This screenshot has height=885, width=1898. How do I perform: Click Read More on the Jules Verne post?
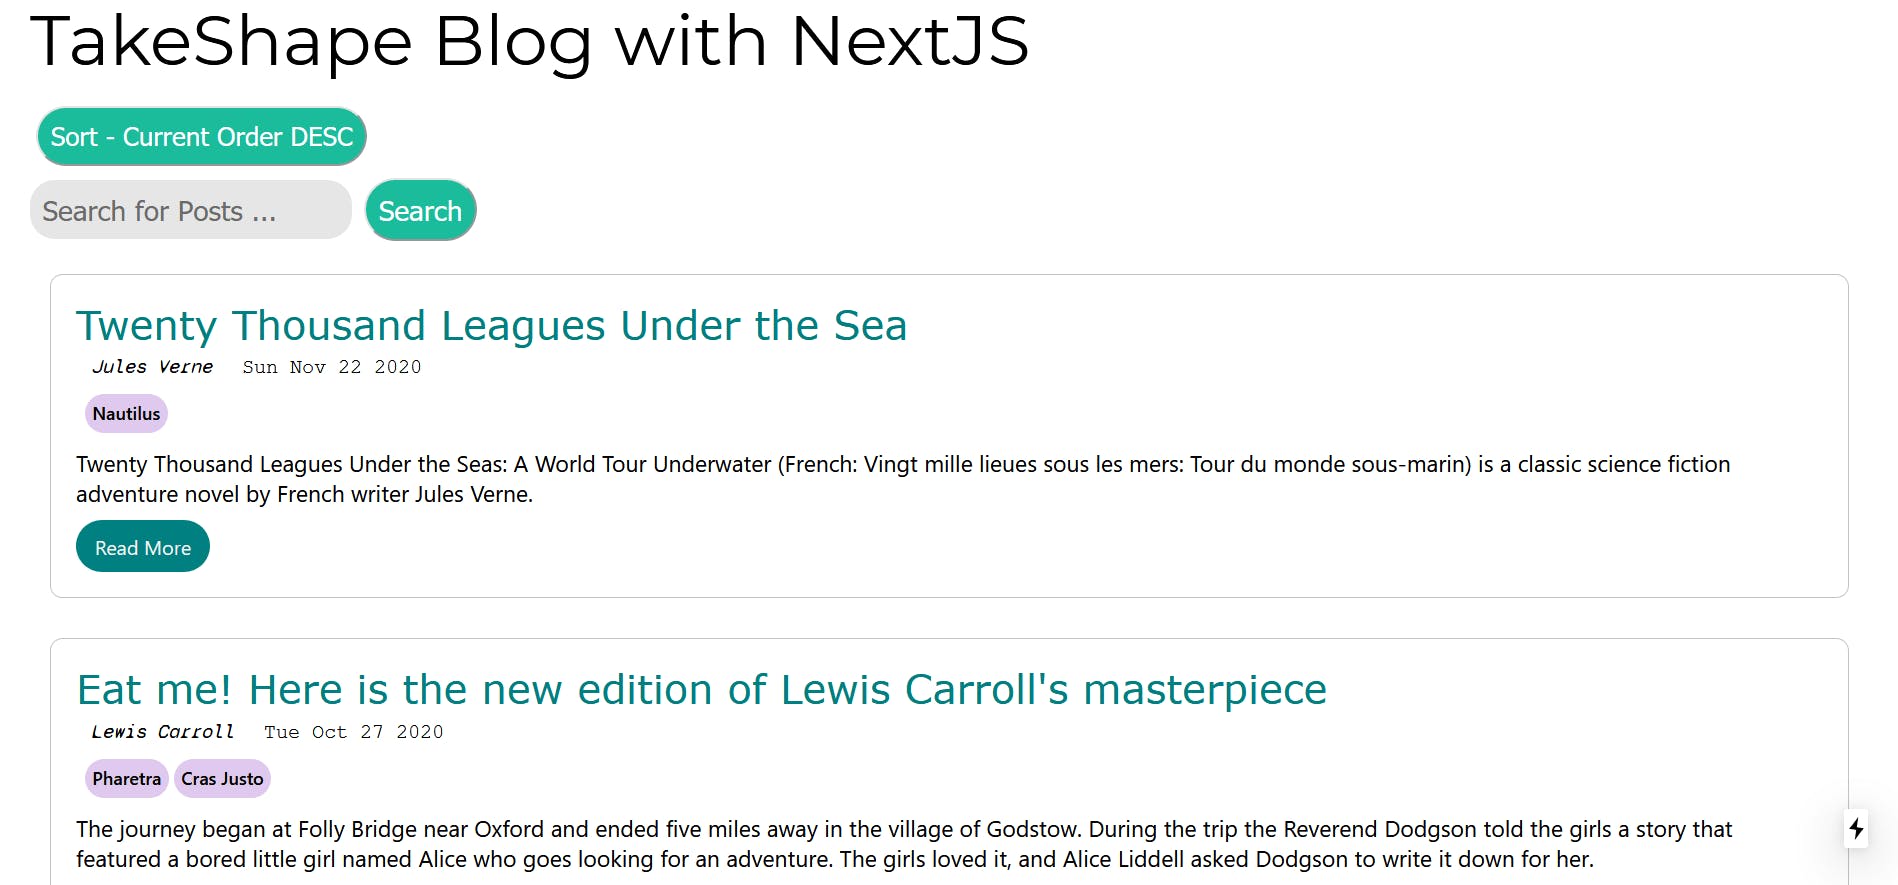[x=143, y=547]
